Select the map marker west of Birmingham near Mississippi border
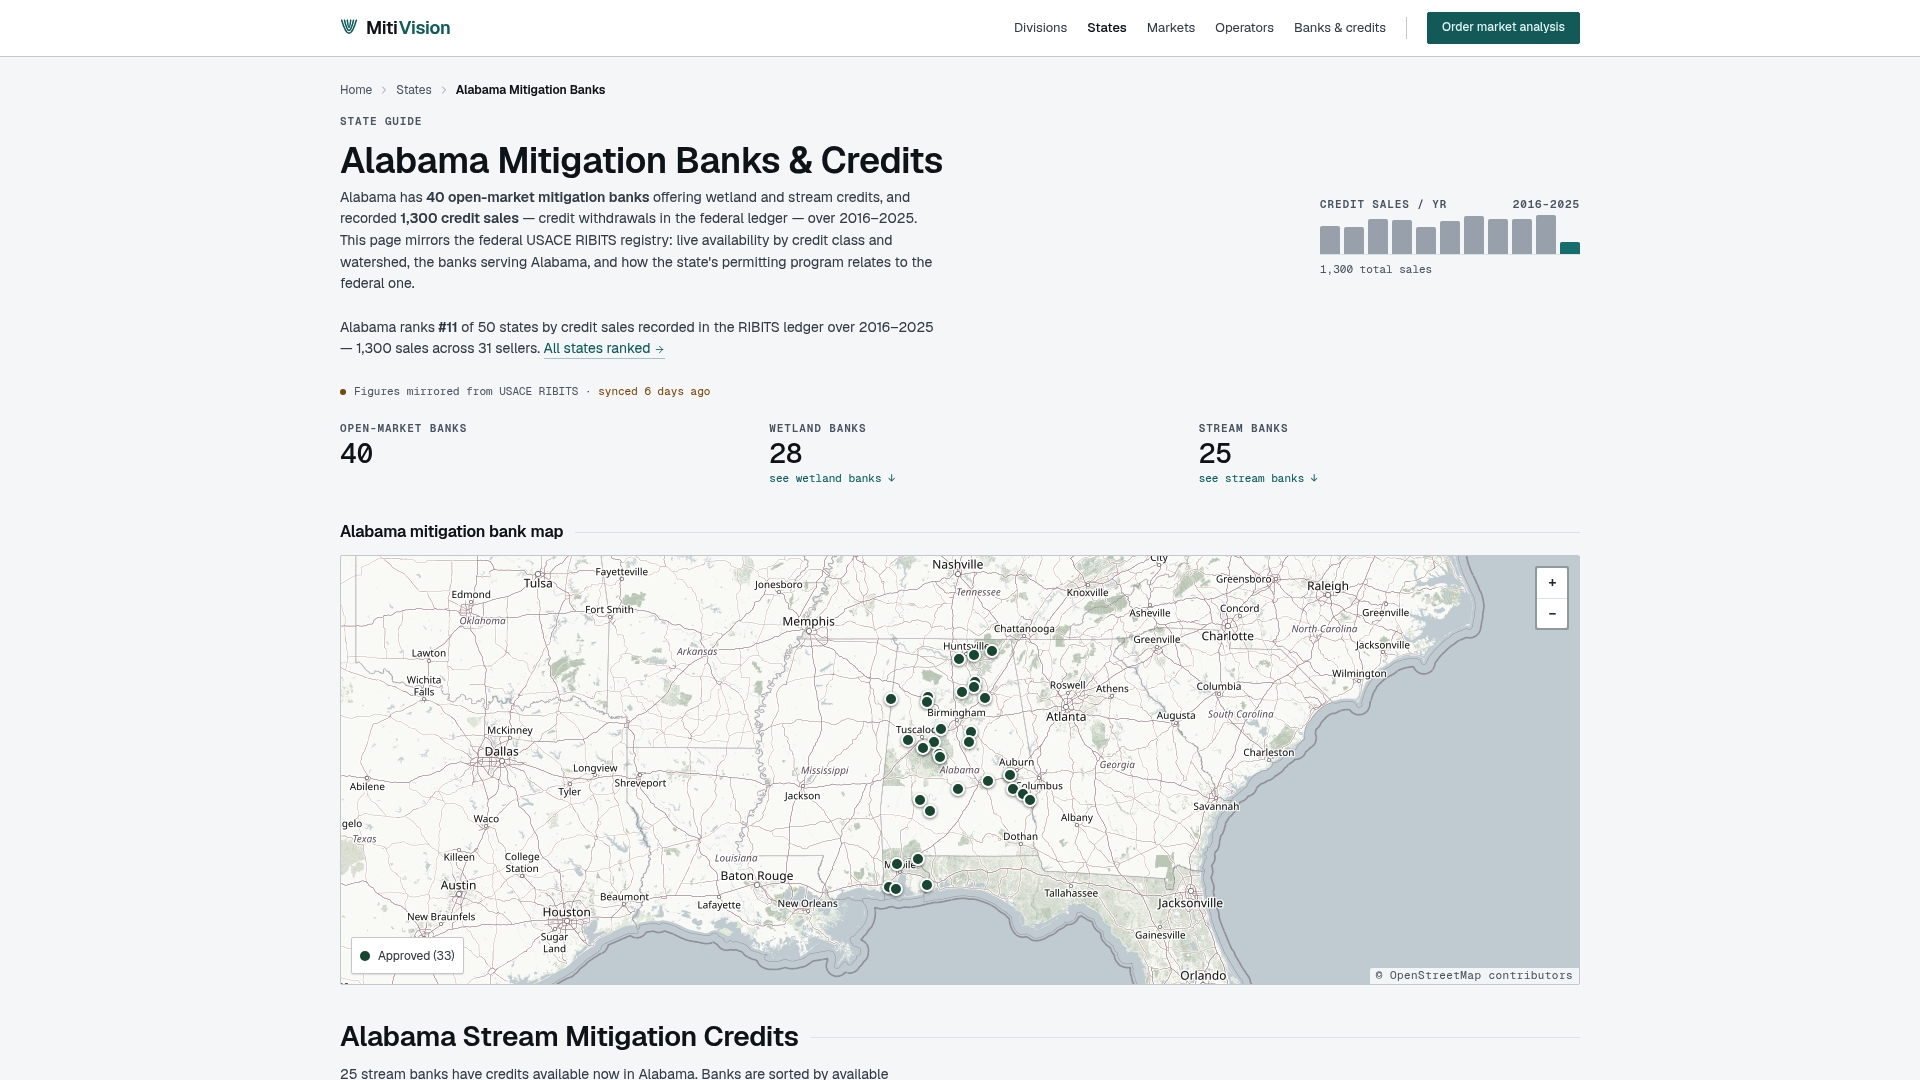 (891, 699)
